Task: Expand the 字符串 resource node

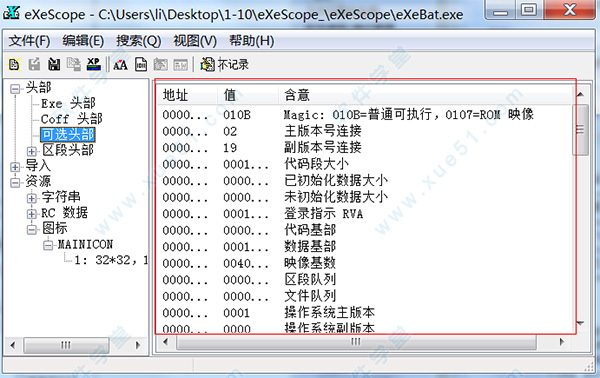Action: tap(32, 198)
